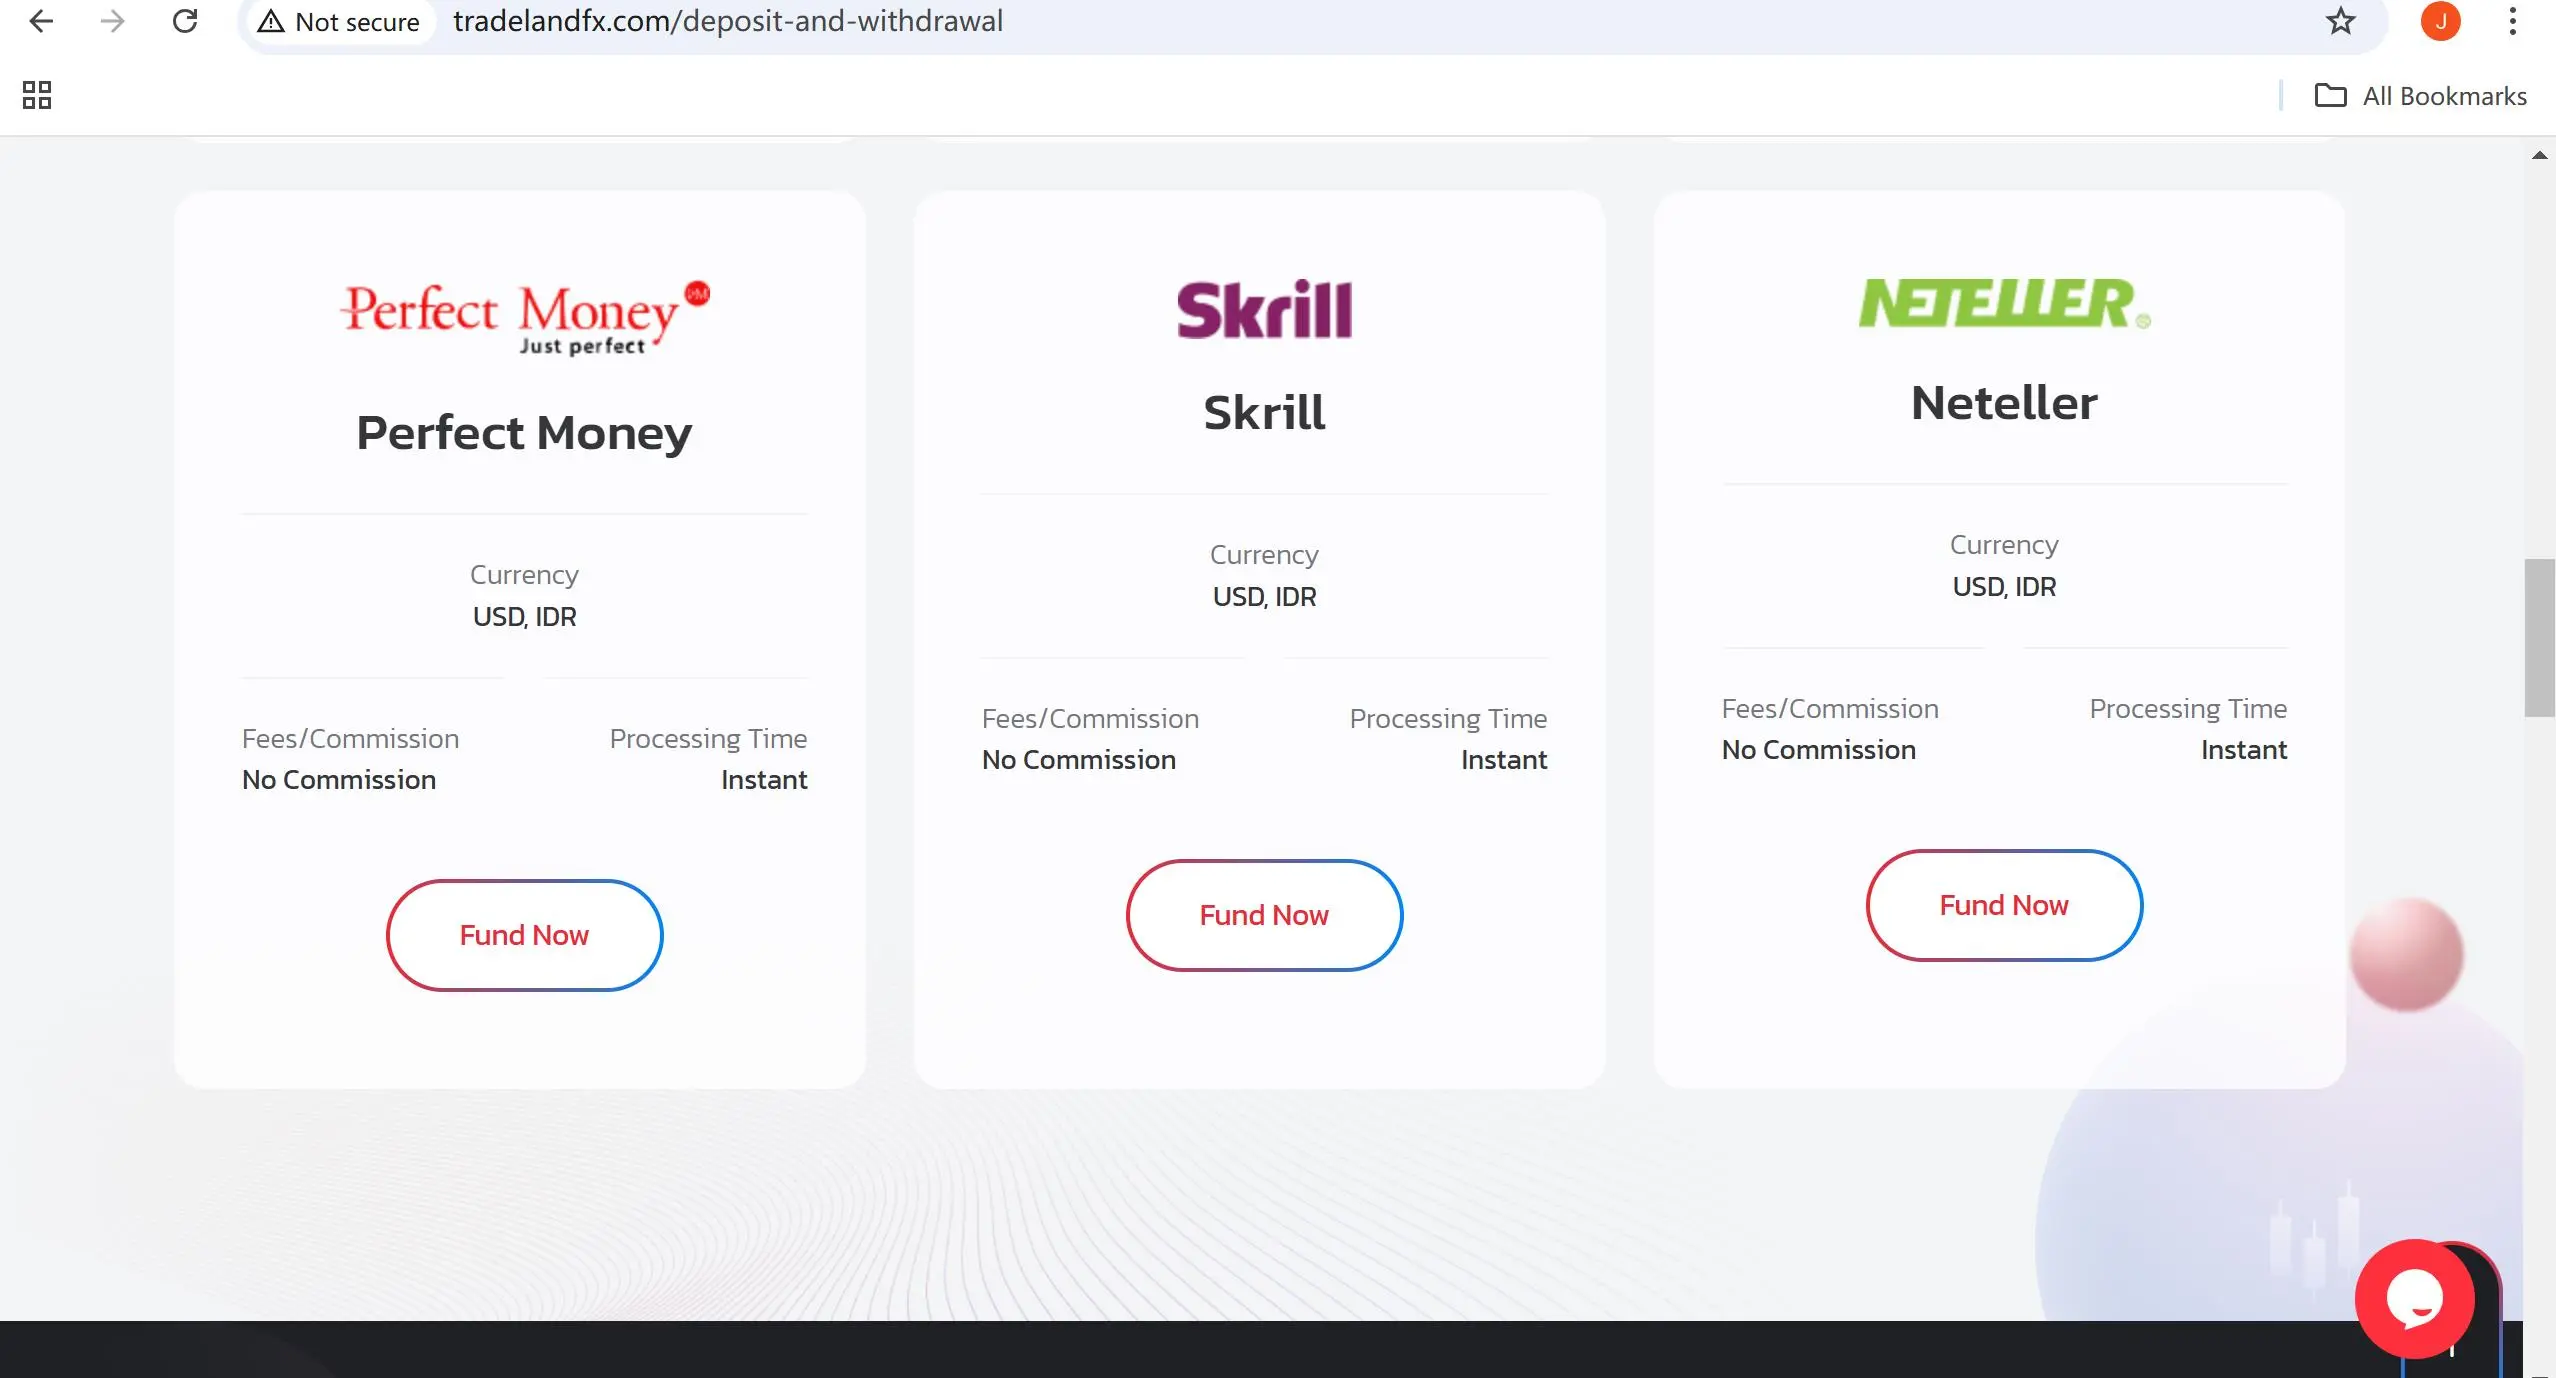Select the Currency label in Skrill card
The width and height of the screenshot is (2556, 1378).
[x=1264, y=555]
